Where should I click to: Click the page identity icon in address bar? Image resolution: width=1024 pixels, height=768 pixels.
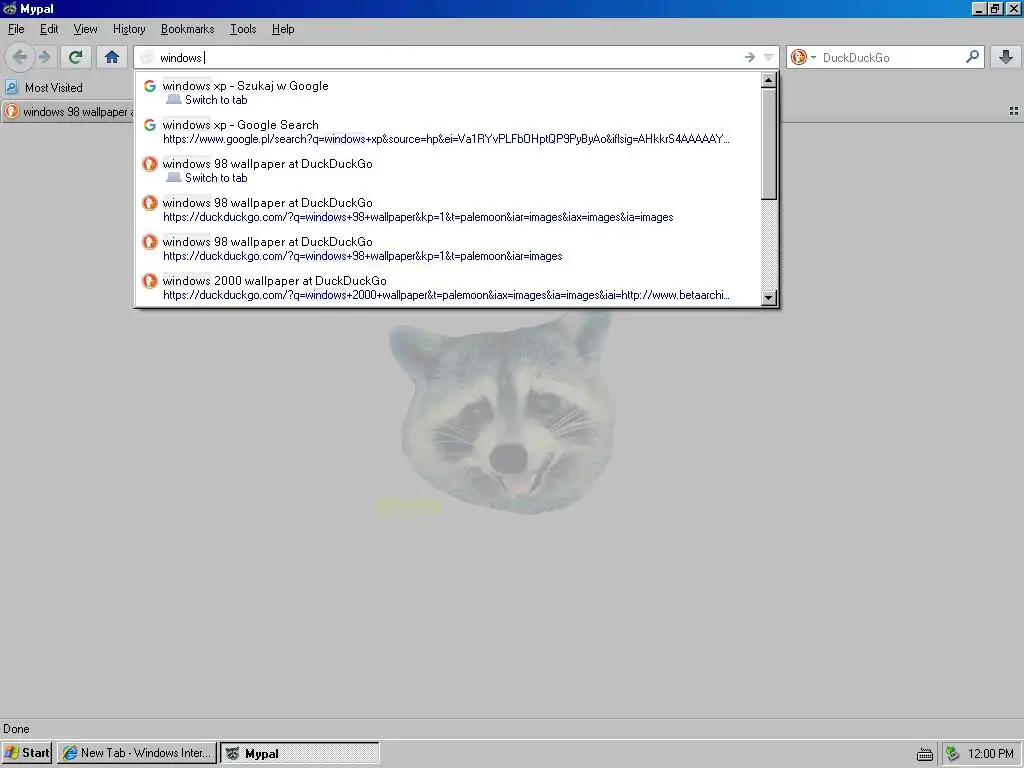pyautogui.click(x=148, y=57)
